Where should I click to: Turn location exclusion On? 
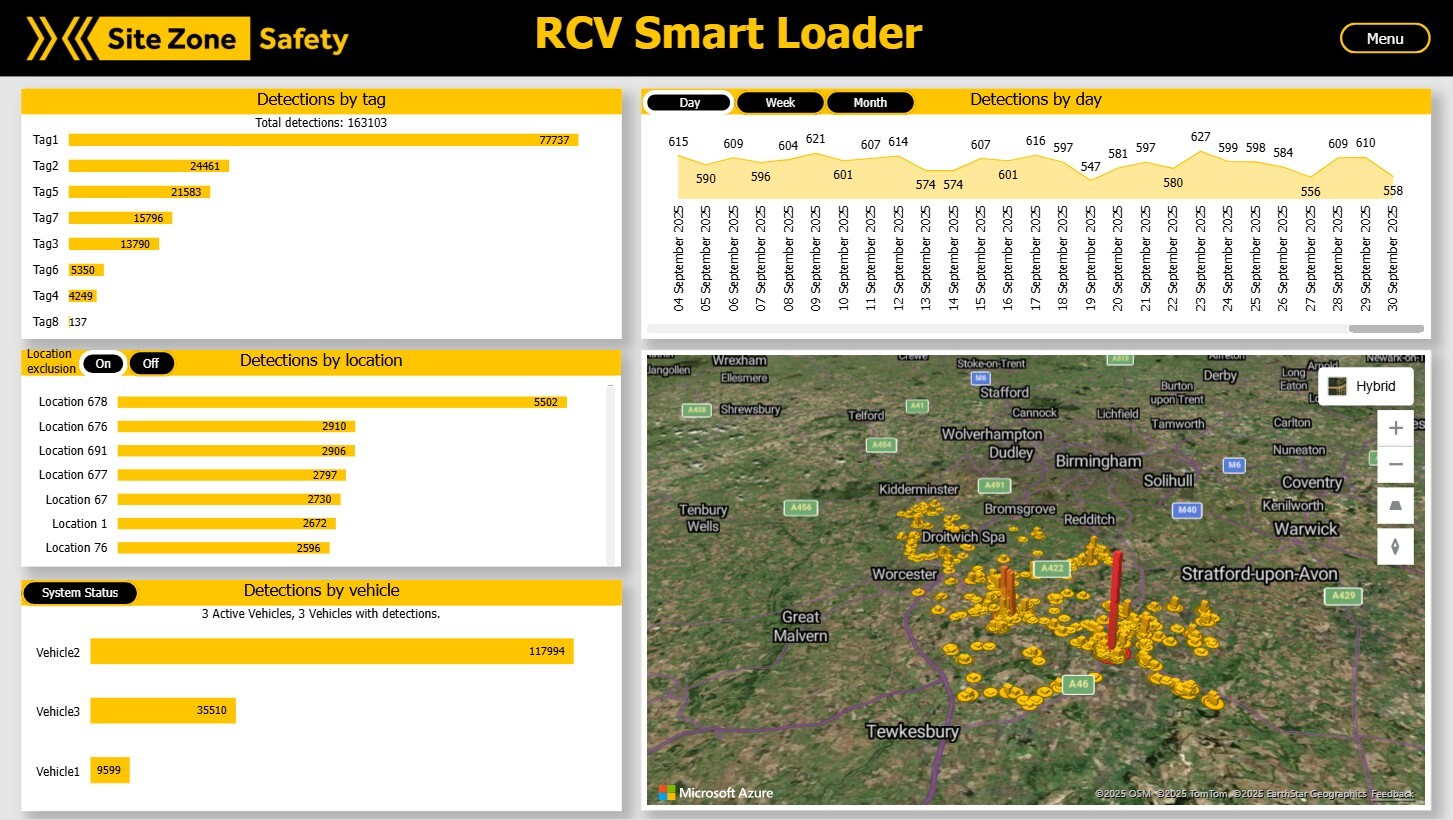click(x=103, y=363)
